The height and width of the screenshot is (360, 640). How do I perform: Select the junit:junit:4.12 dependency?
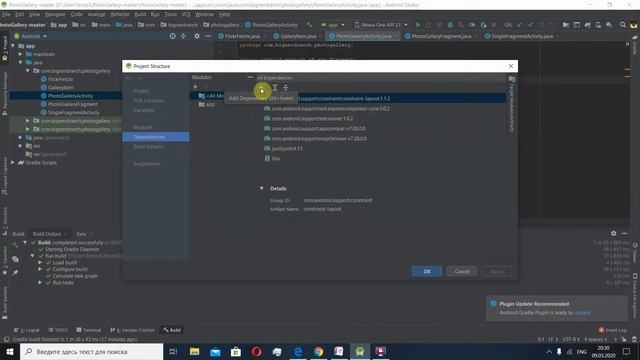(x=283, y=149)
